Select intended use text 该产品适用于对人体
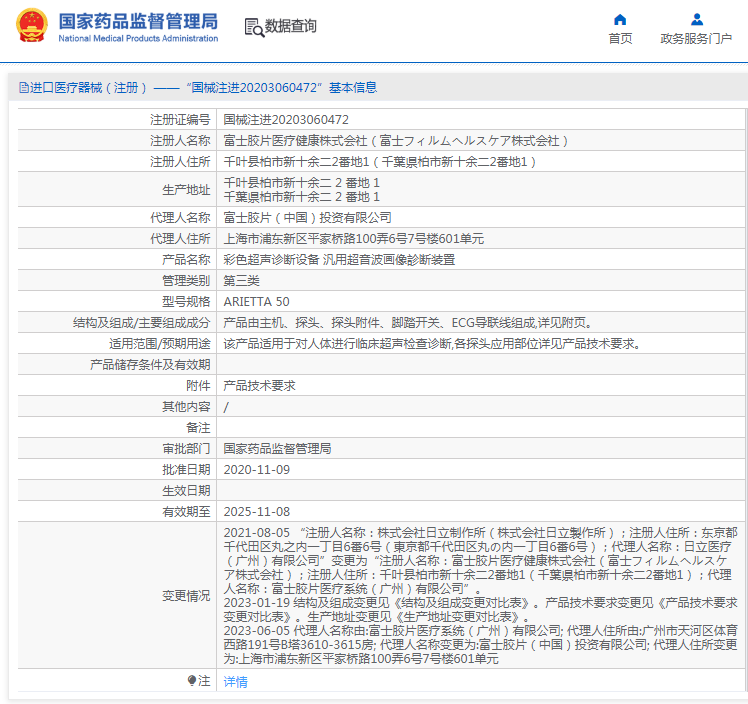This screenshot has height=704, width=748. point(432,343)
